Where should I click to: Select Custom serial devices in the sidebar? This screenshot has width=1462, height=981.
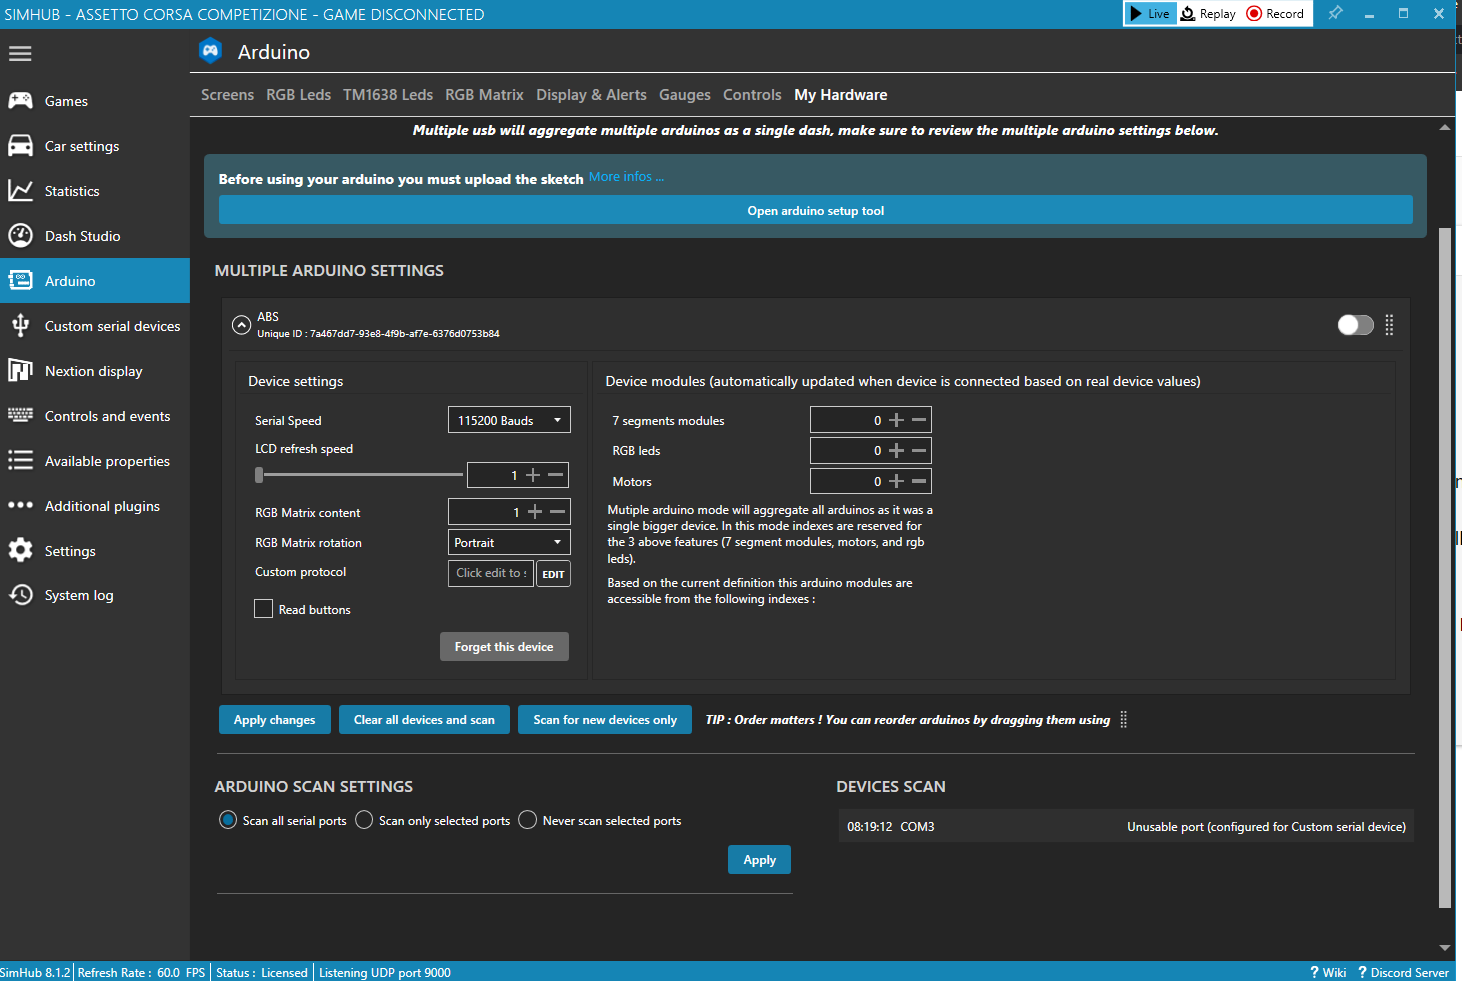click(x=112, y=325)
